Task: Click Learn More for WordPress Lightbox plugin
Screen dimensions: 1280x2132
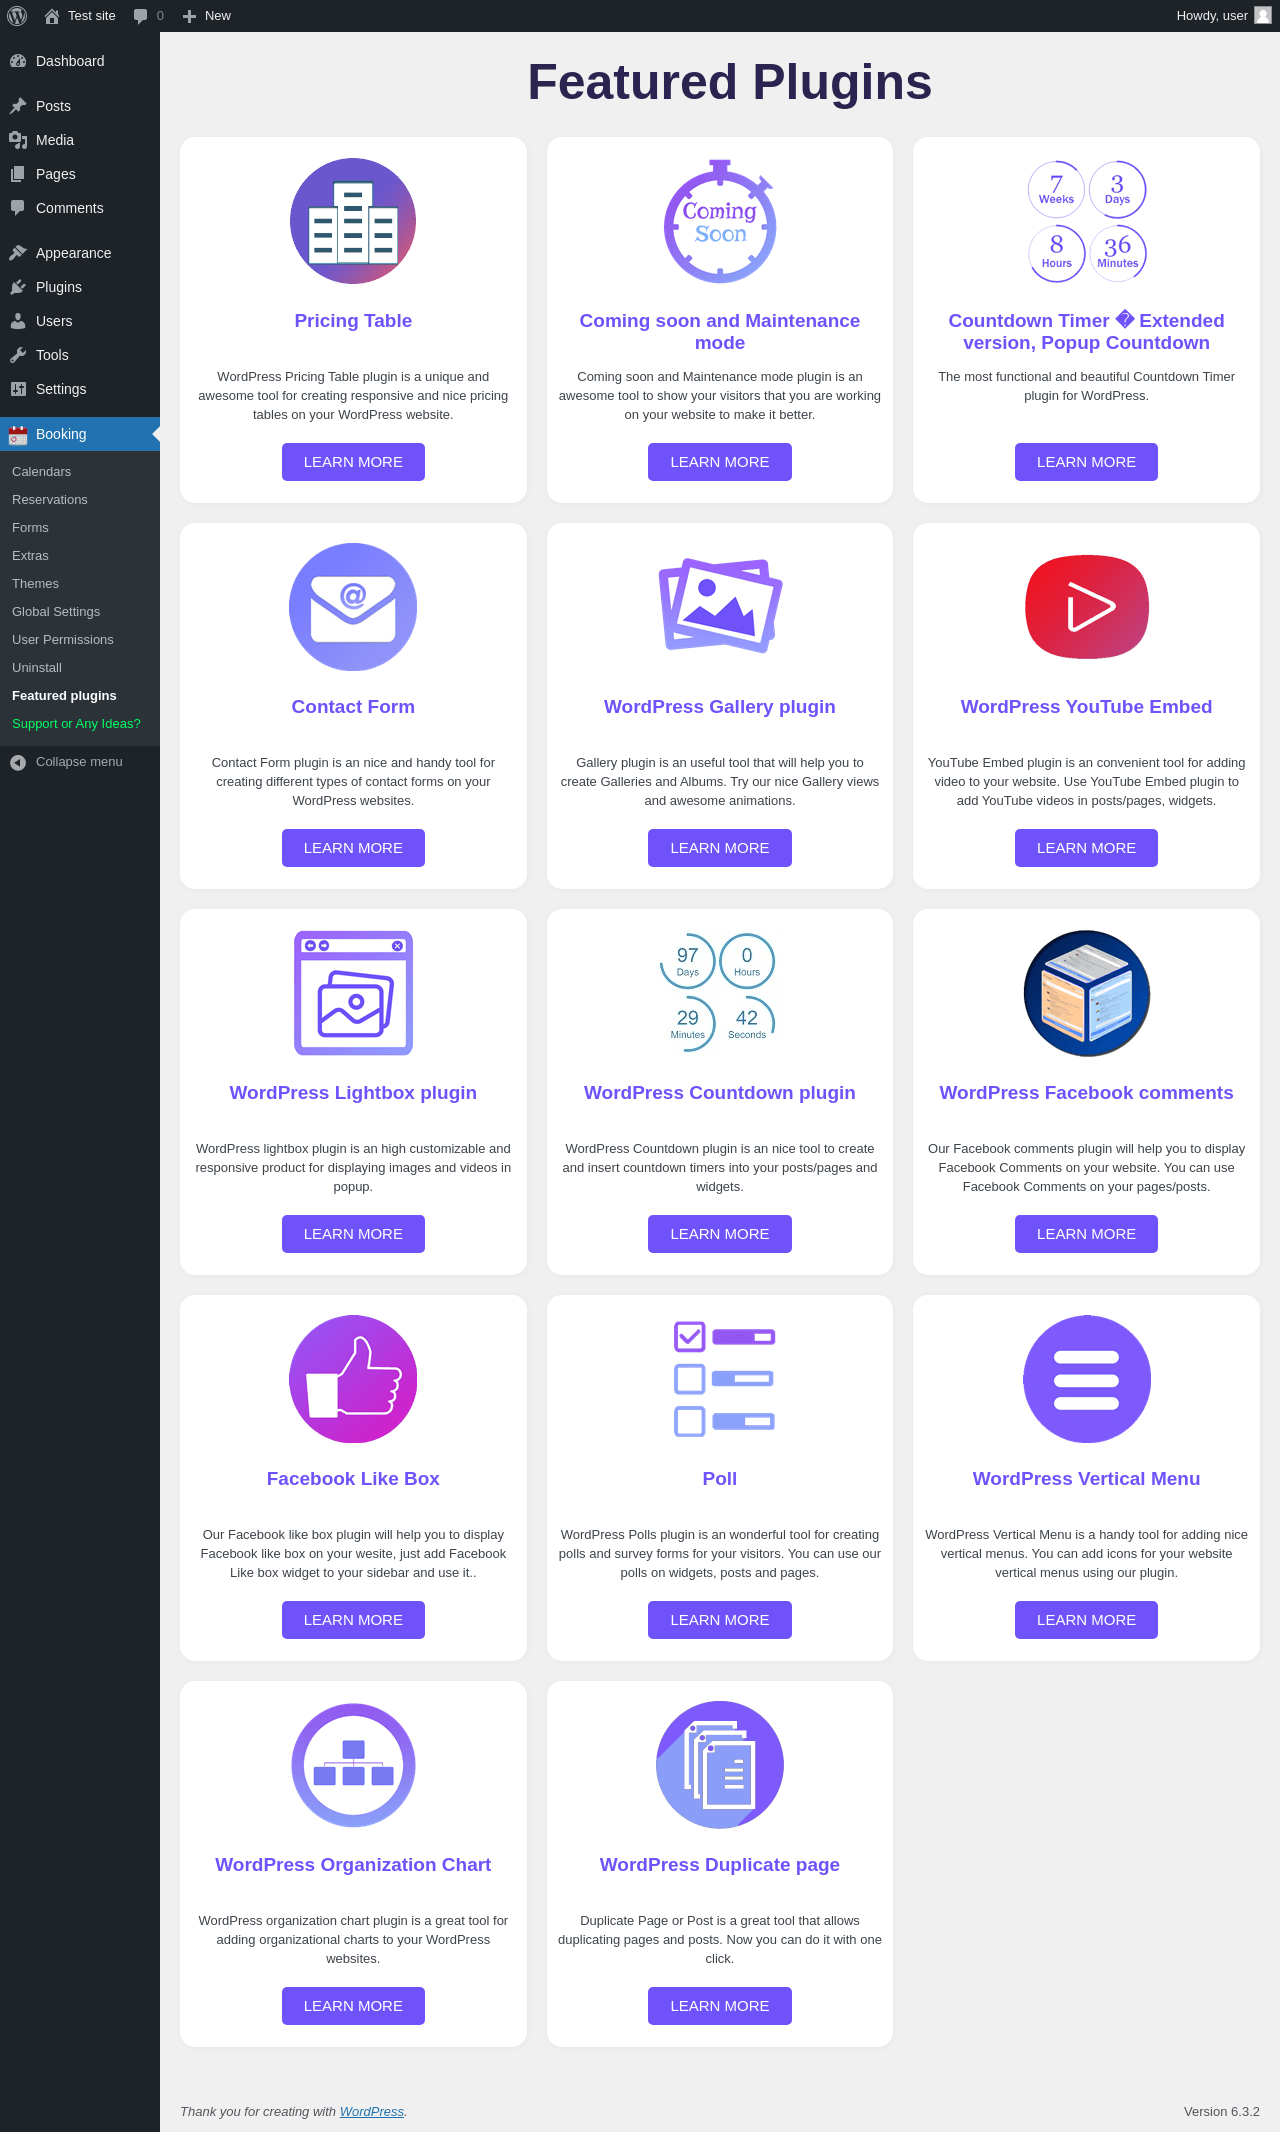Action: [353, 1234]
